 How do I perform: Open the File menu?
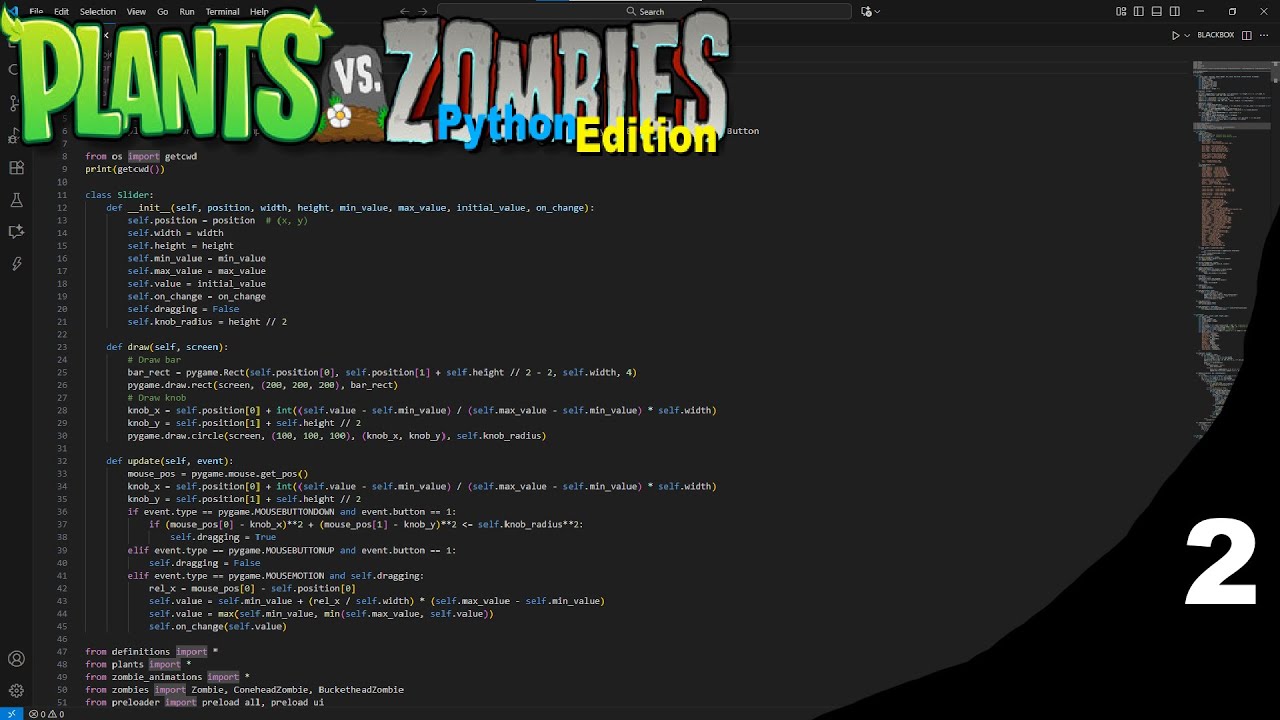pos(36,12)
